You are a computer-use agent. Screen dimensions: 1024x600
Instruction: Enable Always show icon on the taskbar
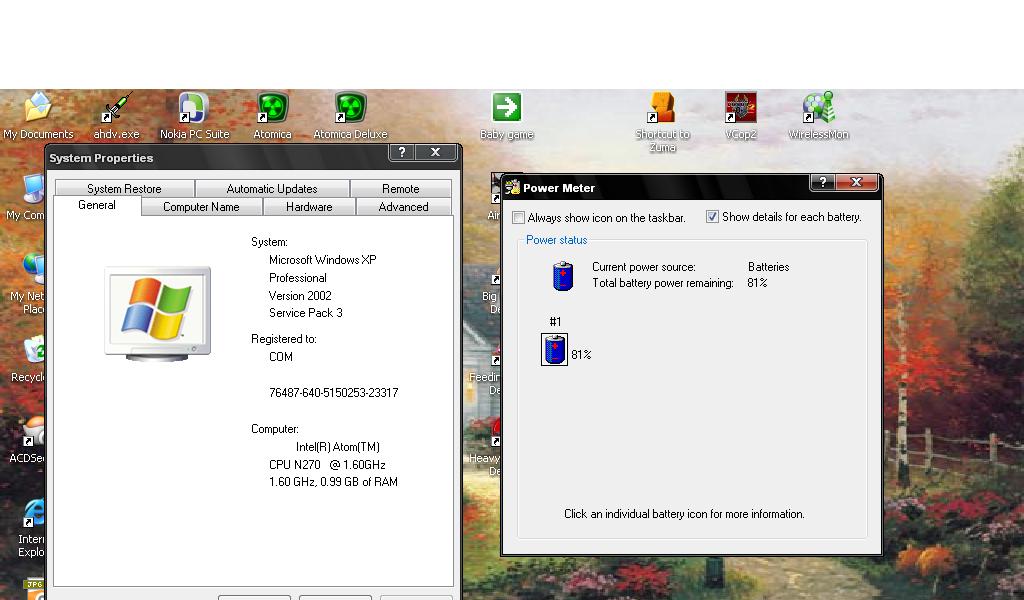(519, 217)
